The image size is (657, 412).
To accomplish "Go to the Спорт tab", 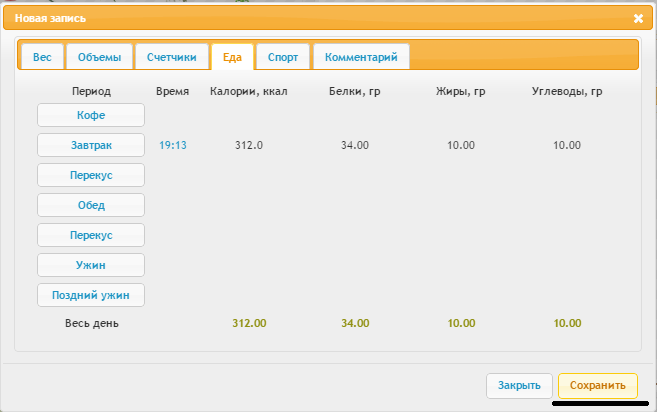I will [283, 57].
